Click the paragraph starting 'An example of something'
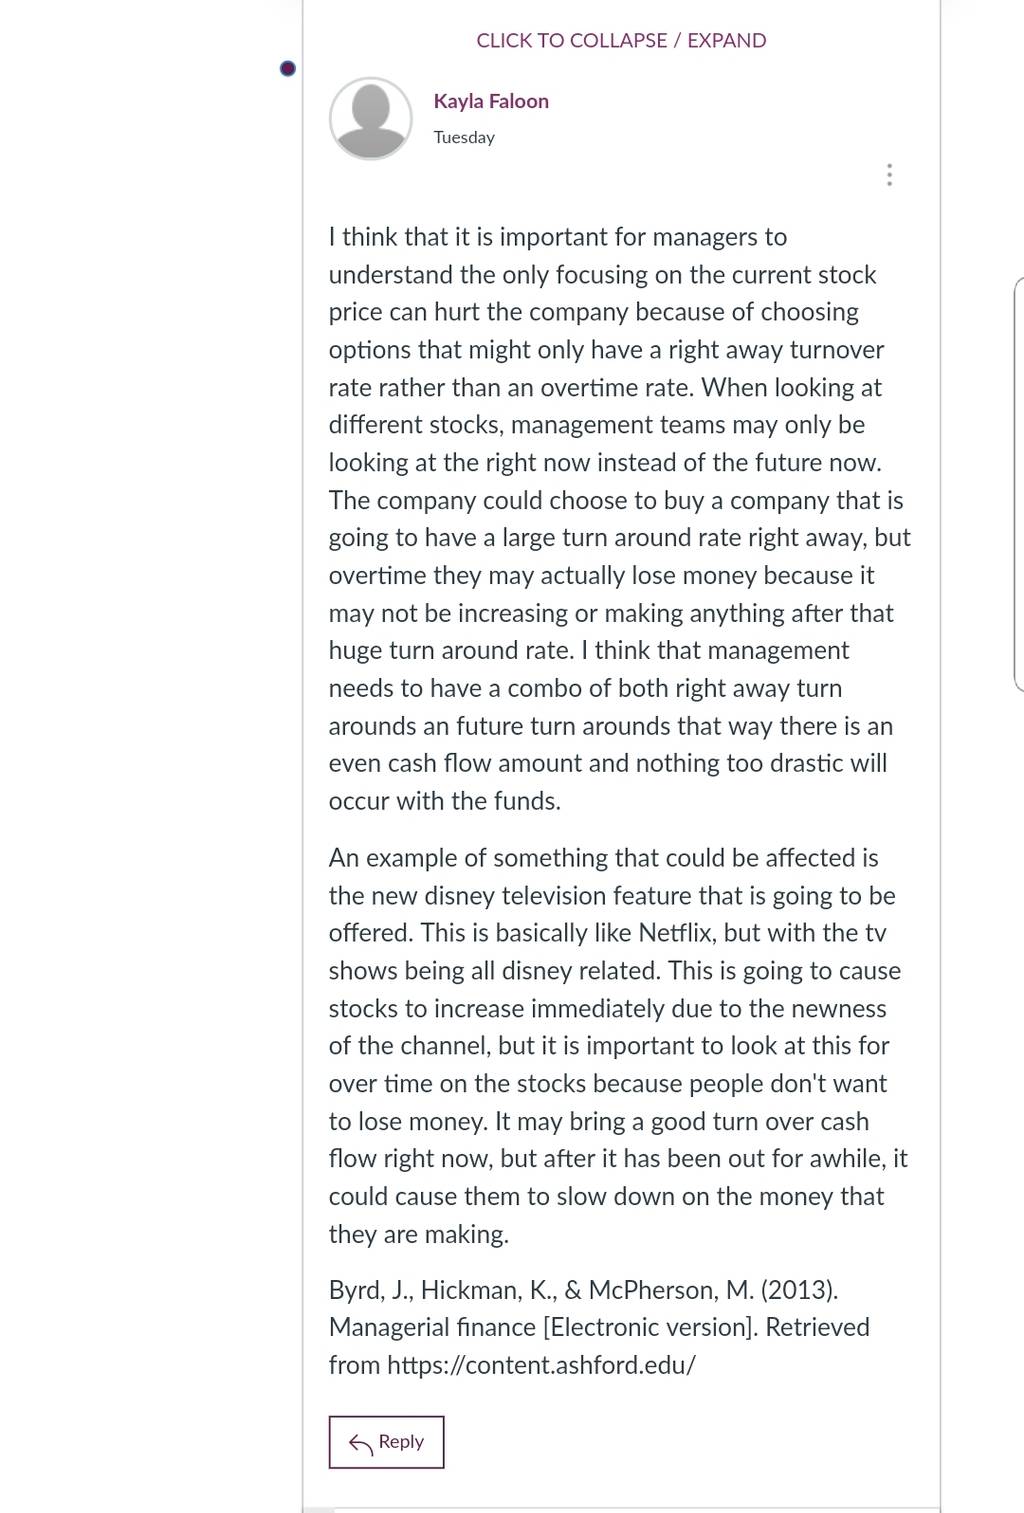The width and height of the screenshot is (1024, 1513). 618,1046
